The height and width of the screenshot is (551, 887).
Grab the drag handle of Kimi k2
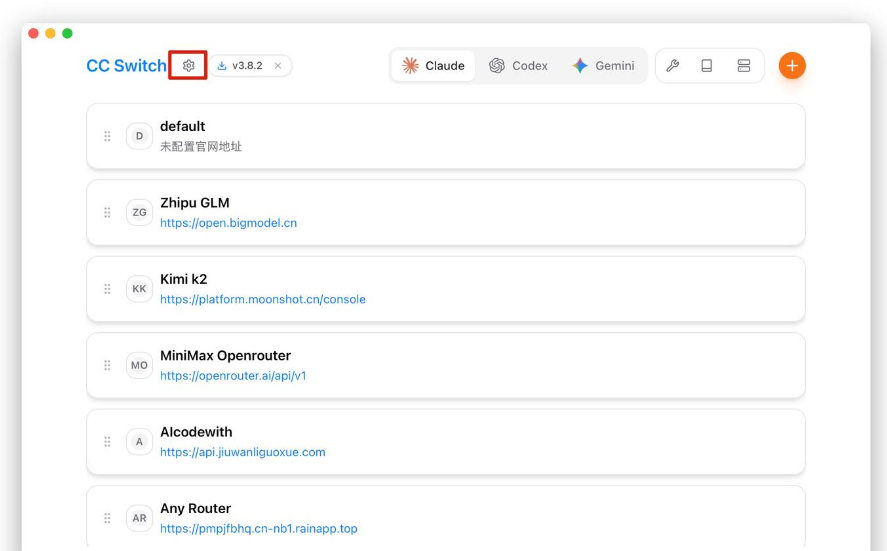(107, 289)
